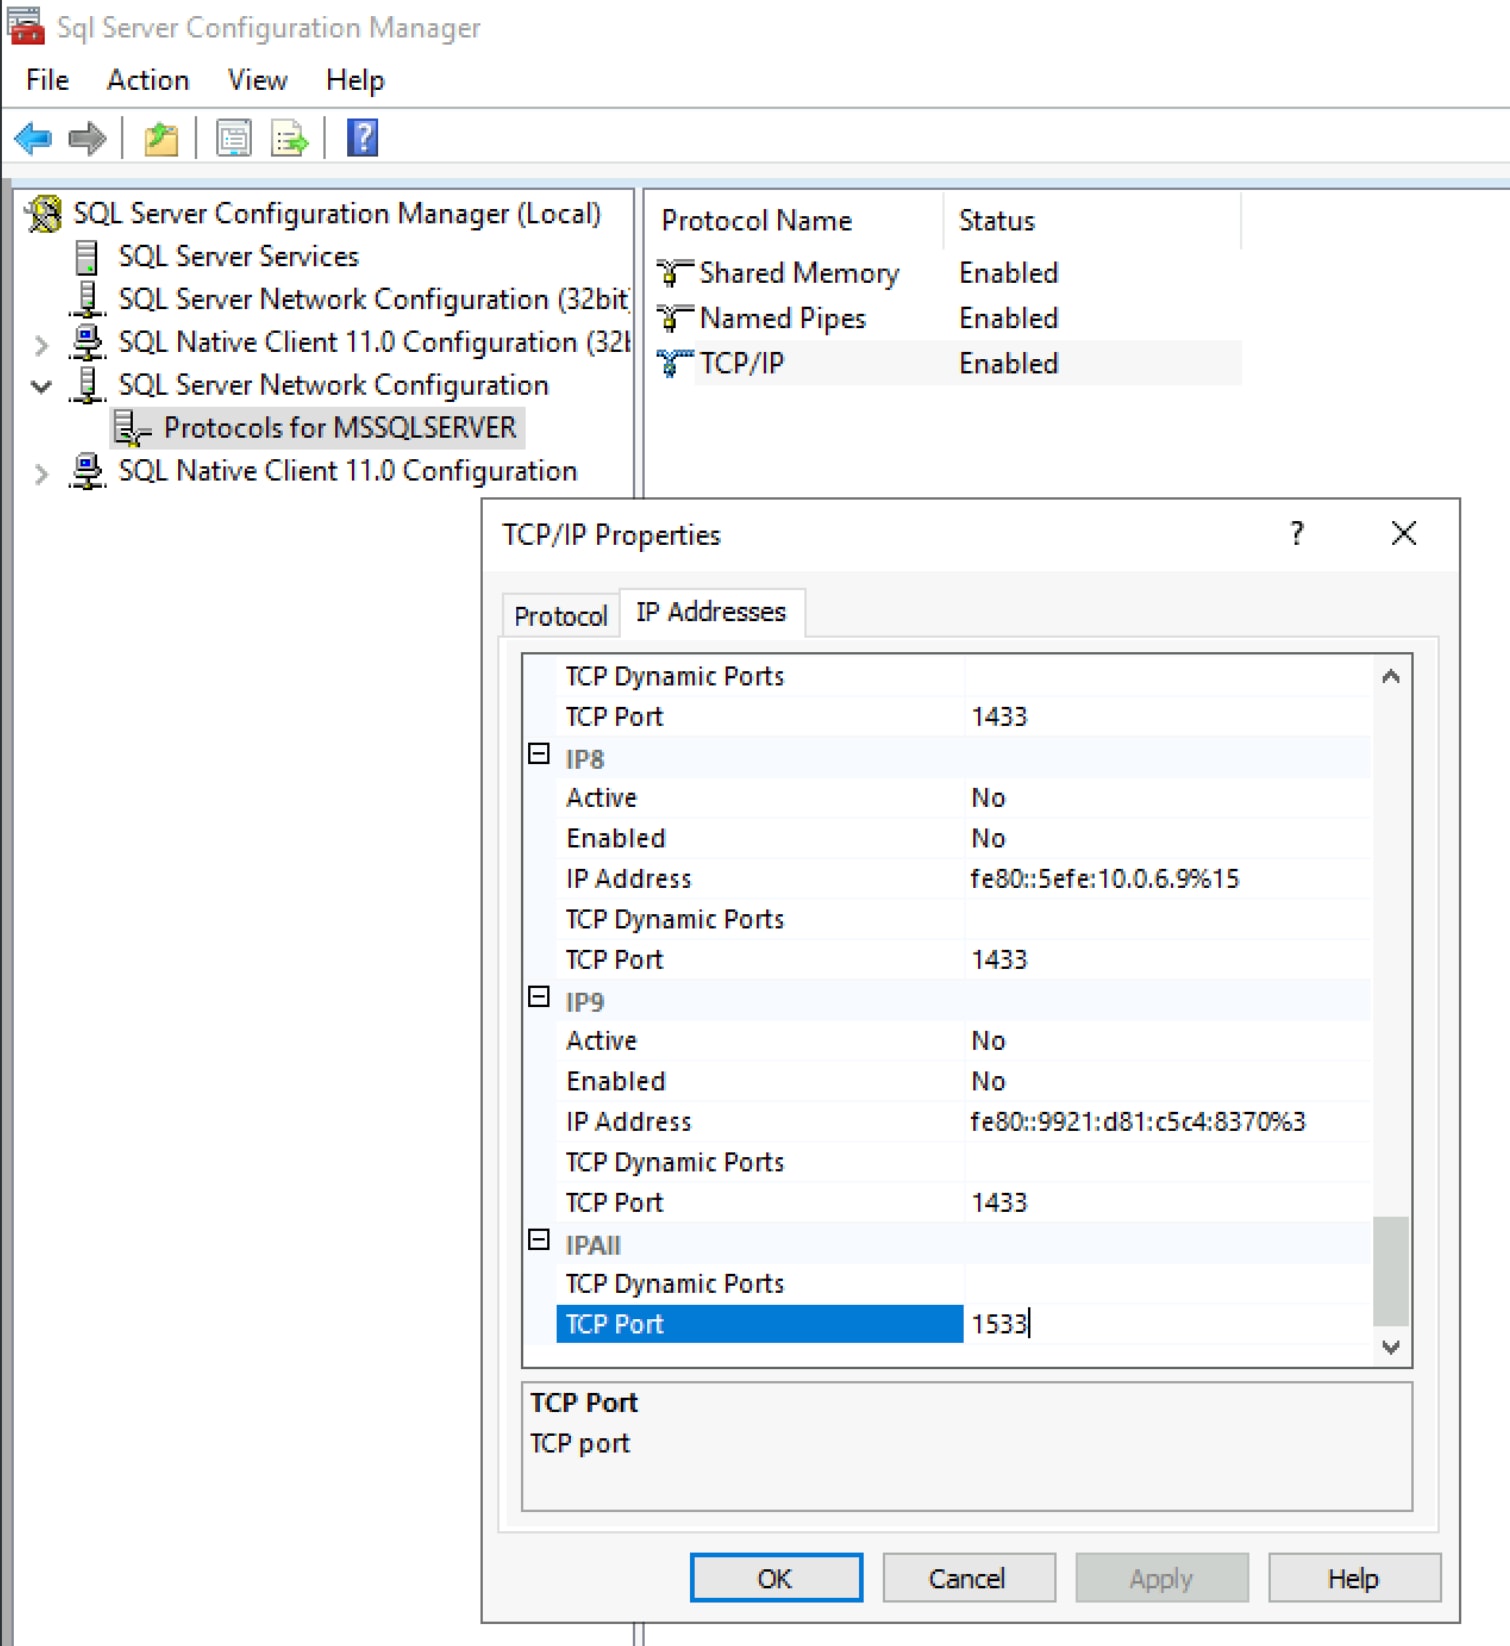Image resolution: width=1510 pixels, height=1646 pixels.
Task: Click OK to save TCP/IP properties
Action: point(776,1578)
